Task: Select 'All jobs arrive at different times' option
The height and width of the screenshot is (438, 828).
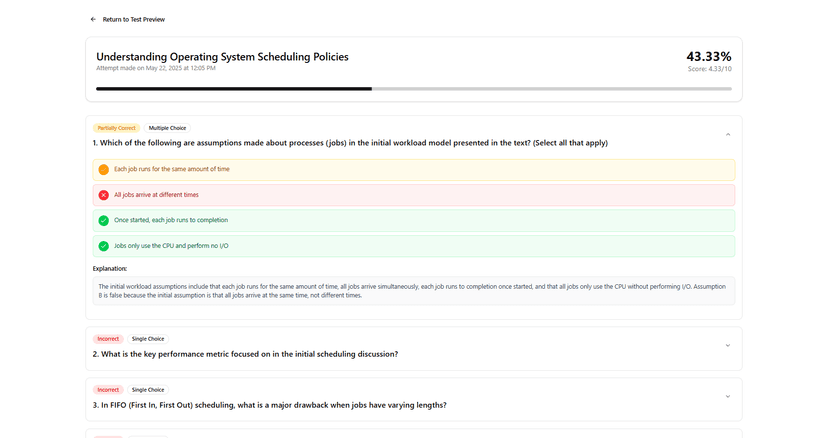Action: 413,195
